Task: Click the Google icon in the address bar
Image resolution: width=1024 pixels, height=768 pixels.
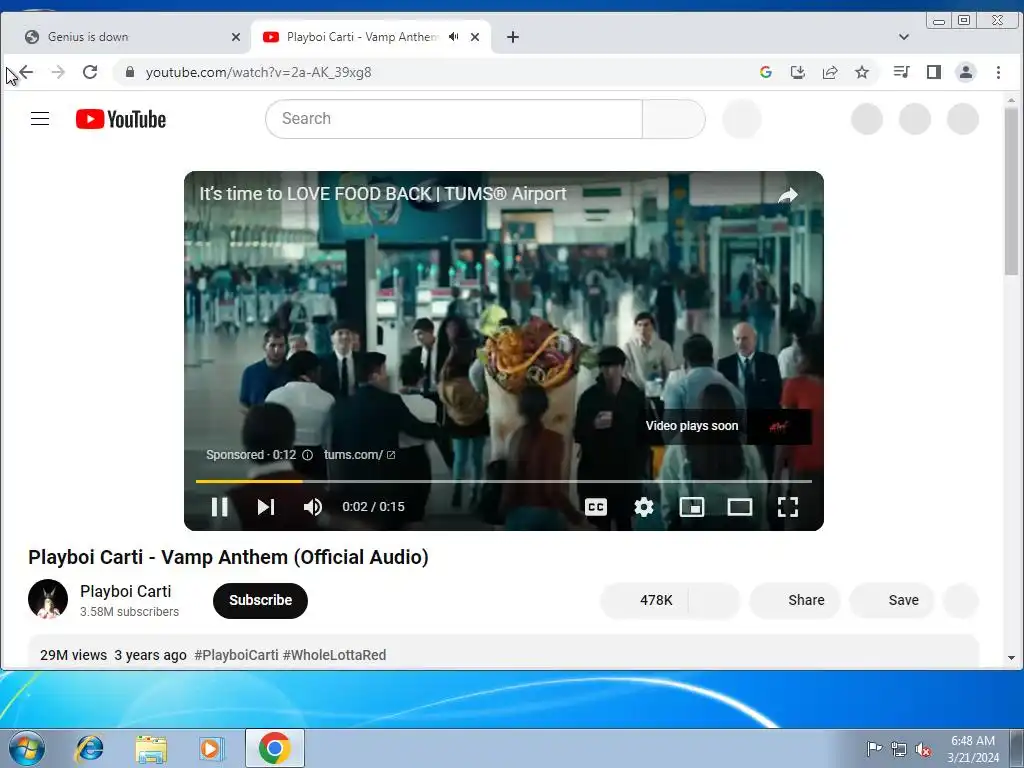Action: coord(766,72)
